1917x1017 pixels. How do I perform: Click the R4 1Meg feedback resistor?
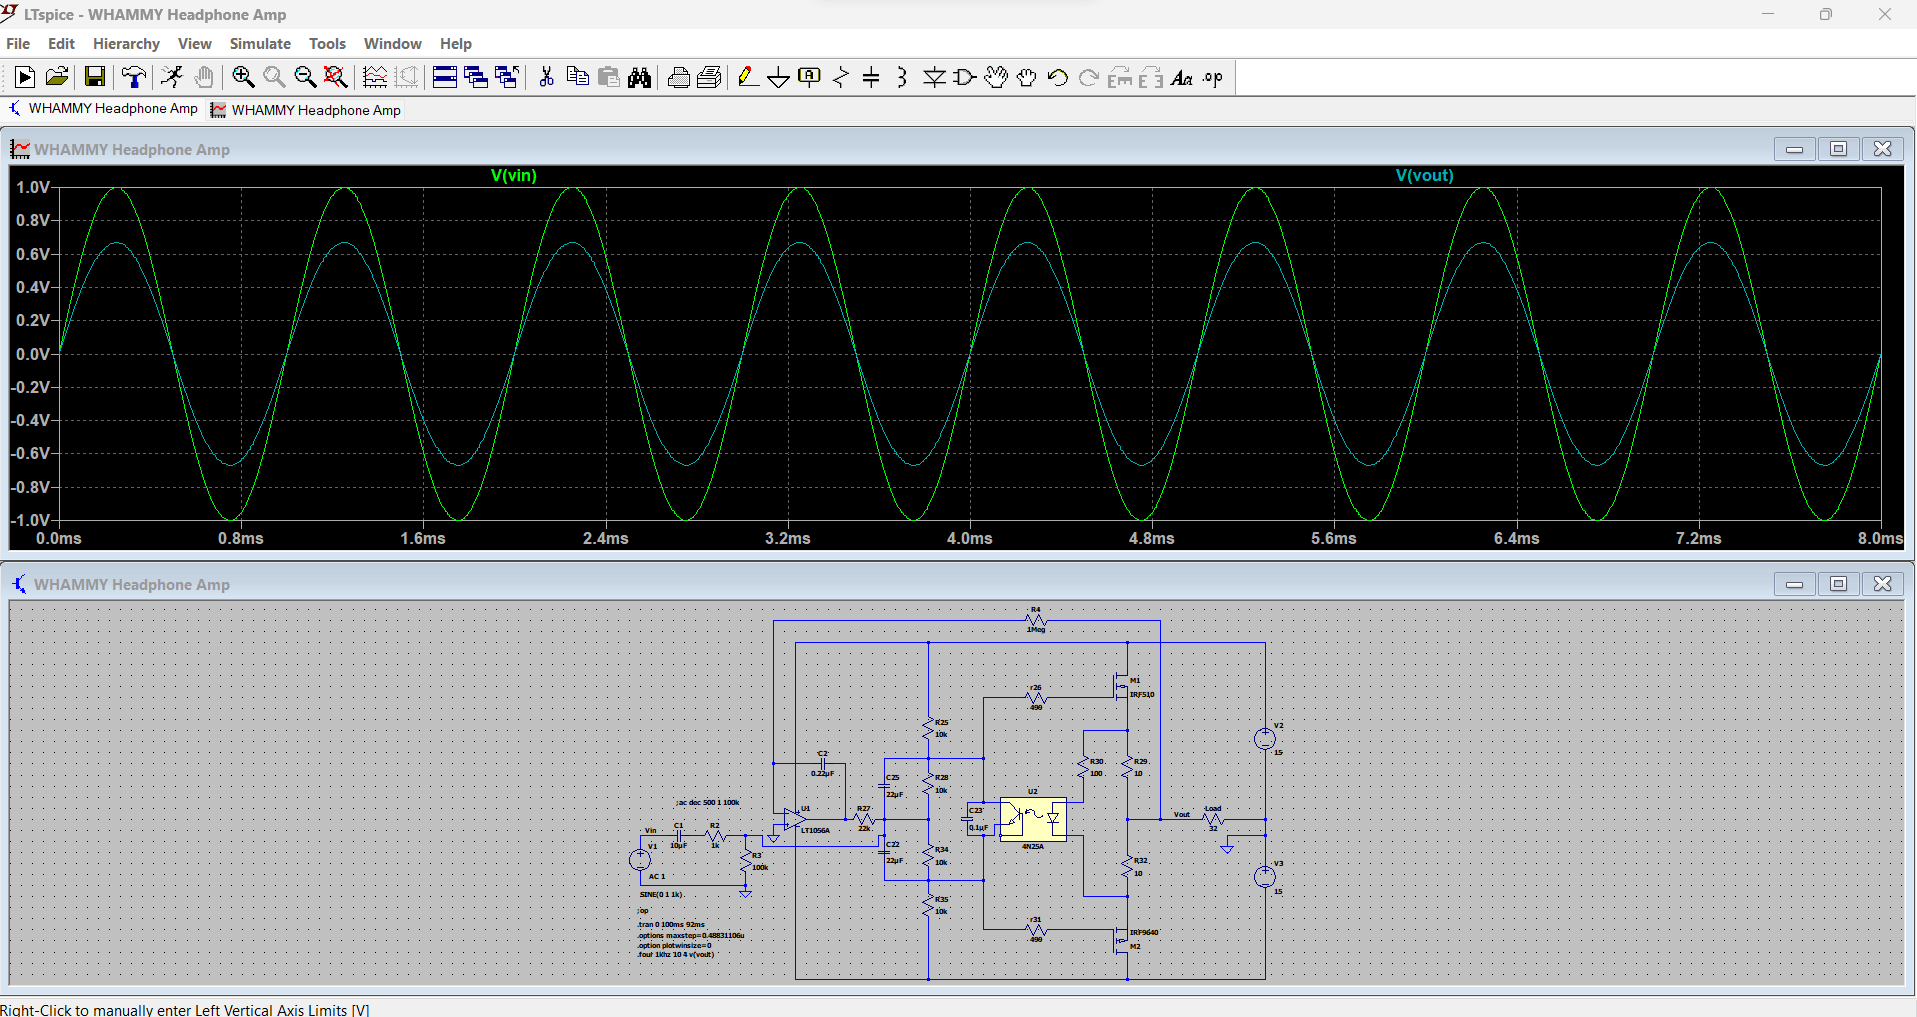point(1036,620)
